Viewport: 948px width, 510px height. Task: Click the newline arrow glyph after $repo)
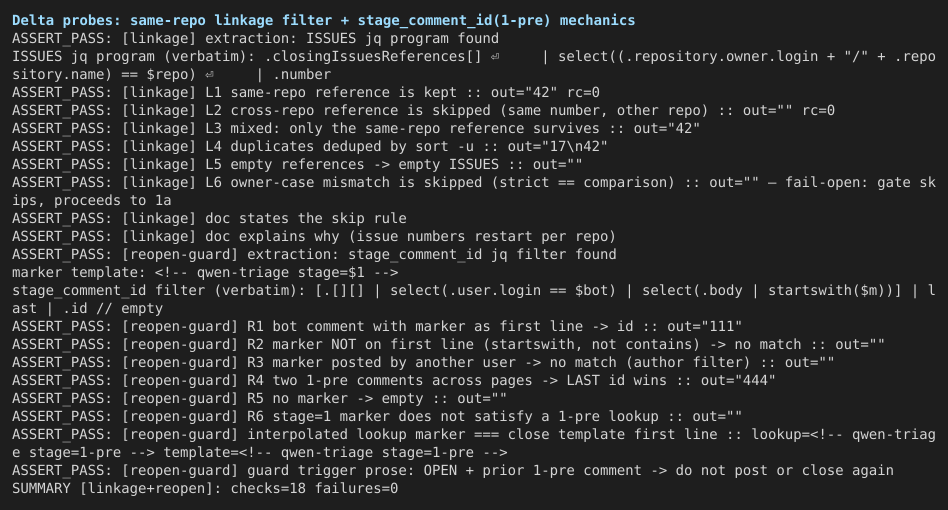(210, 75)
